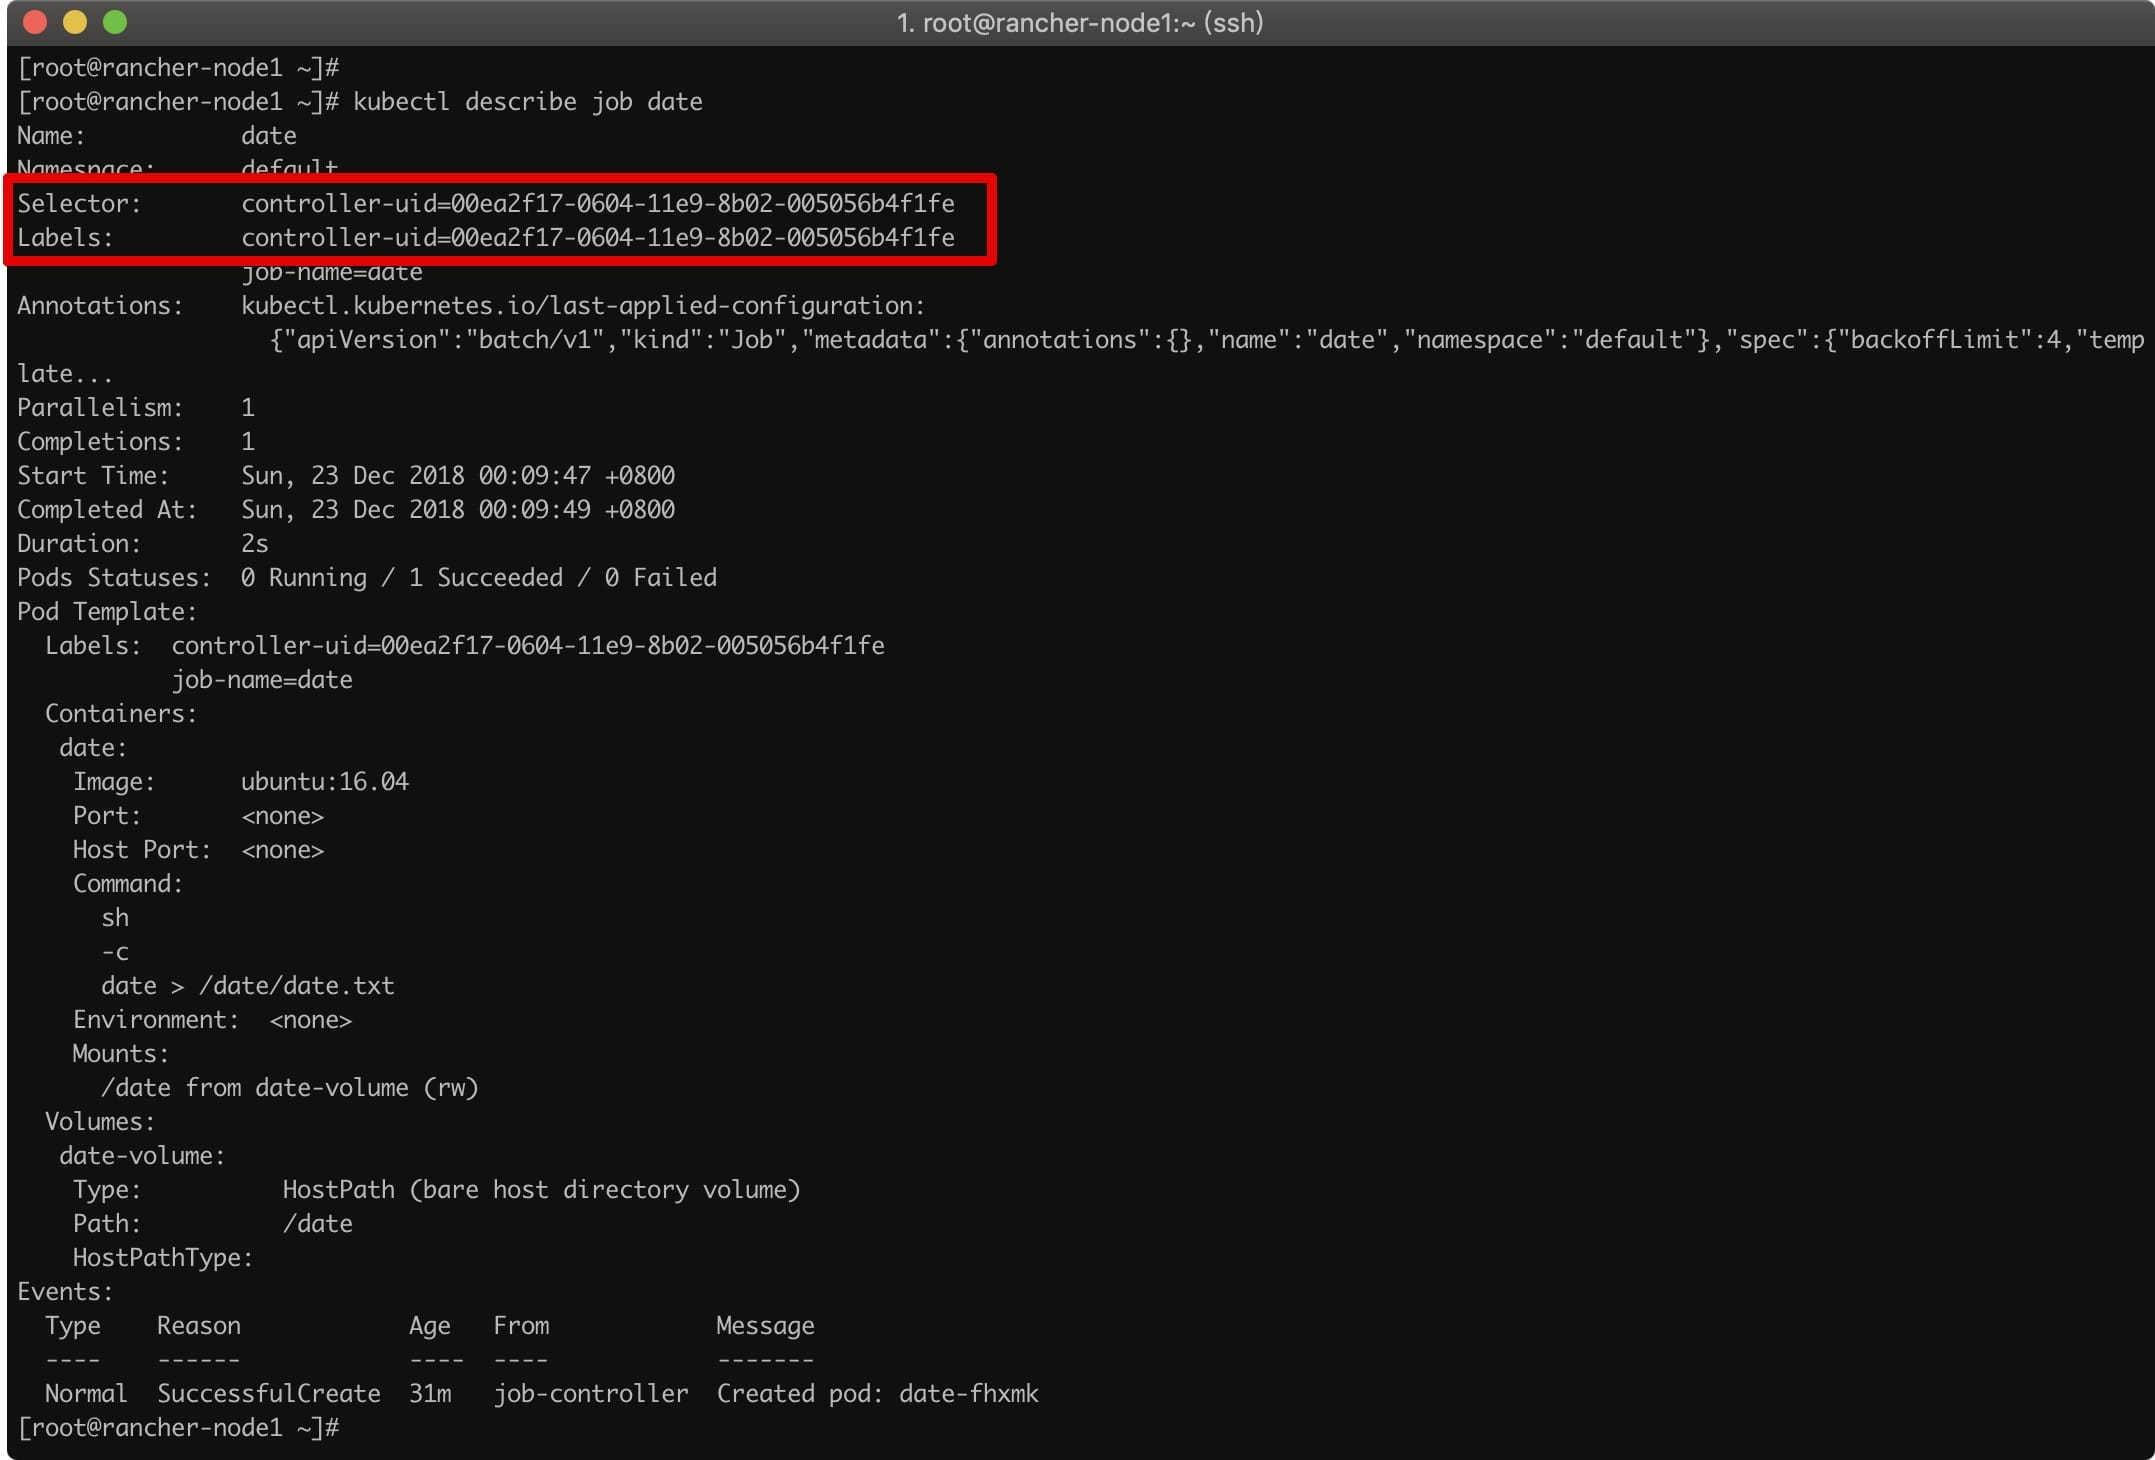The image size is (2155, 1460).
Task: Click the HostPath volume Type value
Action: coord(540,1189)
